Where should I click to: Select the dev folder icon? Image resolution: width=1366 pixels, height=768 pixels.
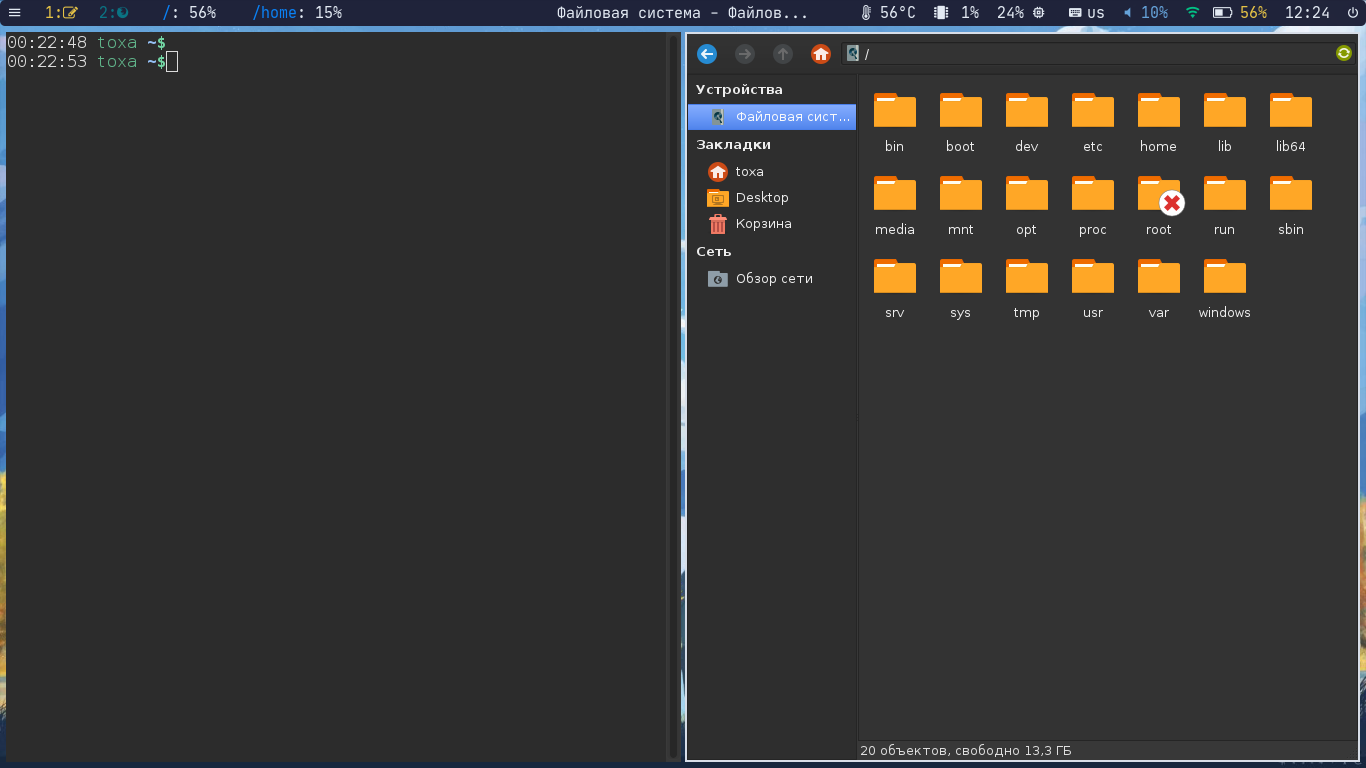click(1027, 110)
